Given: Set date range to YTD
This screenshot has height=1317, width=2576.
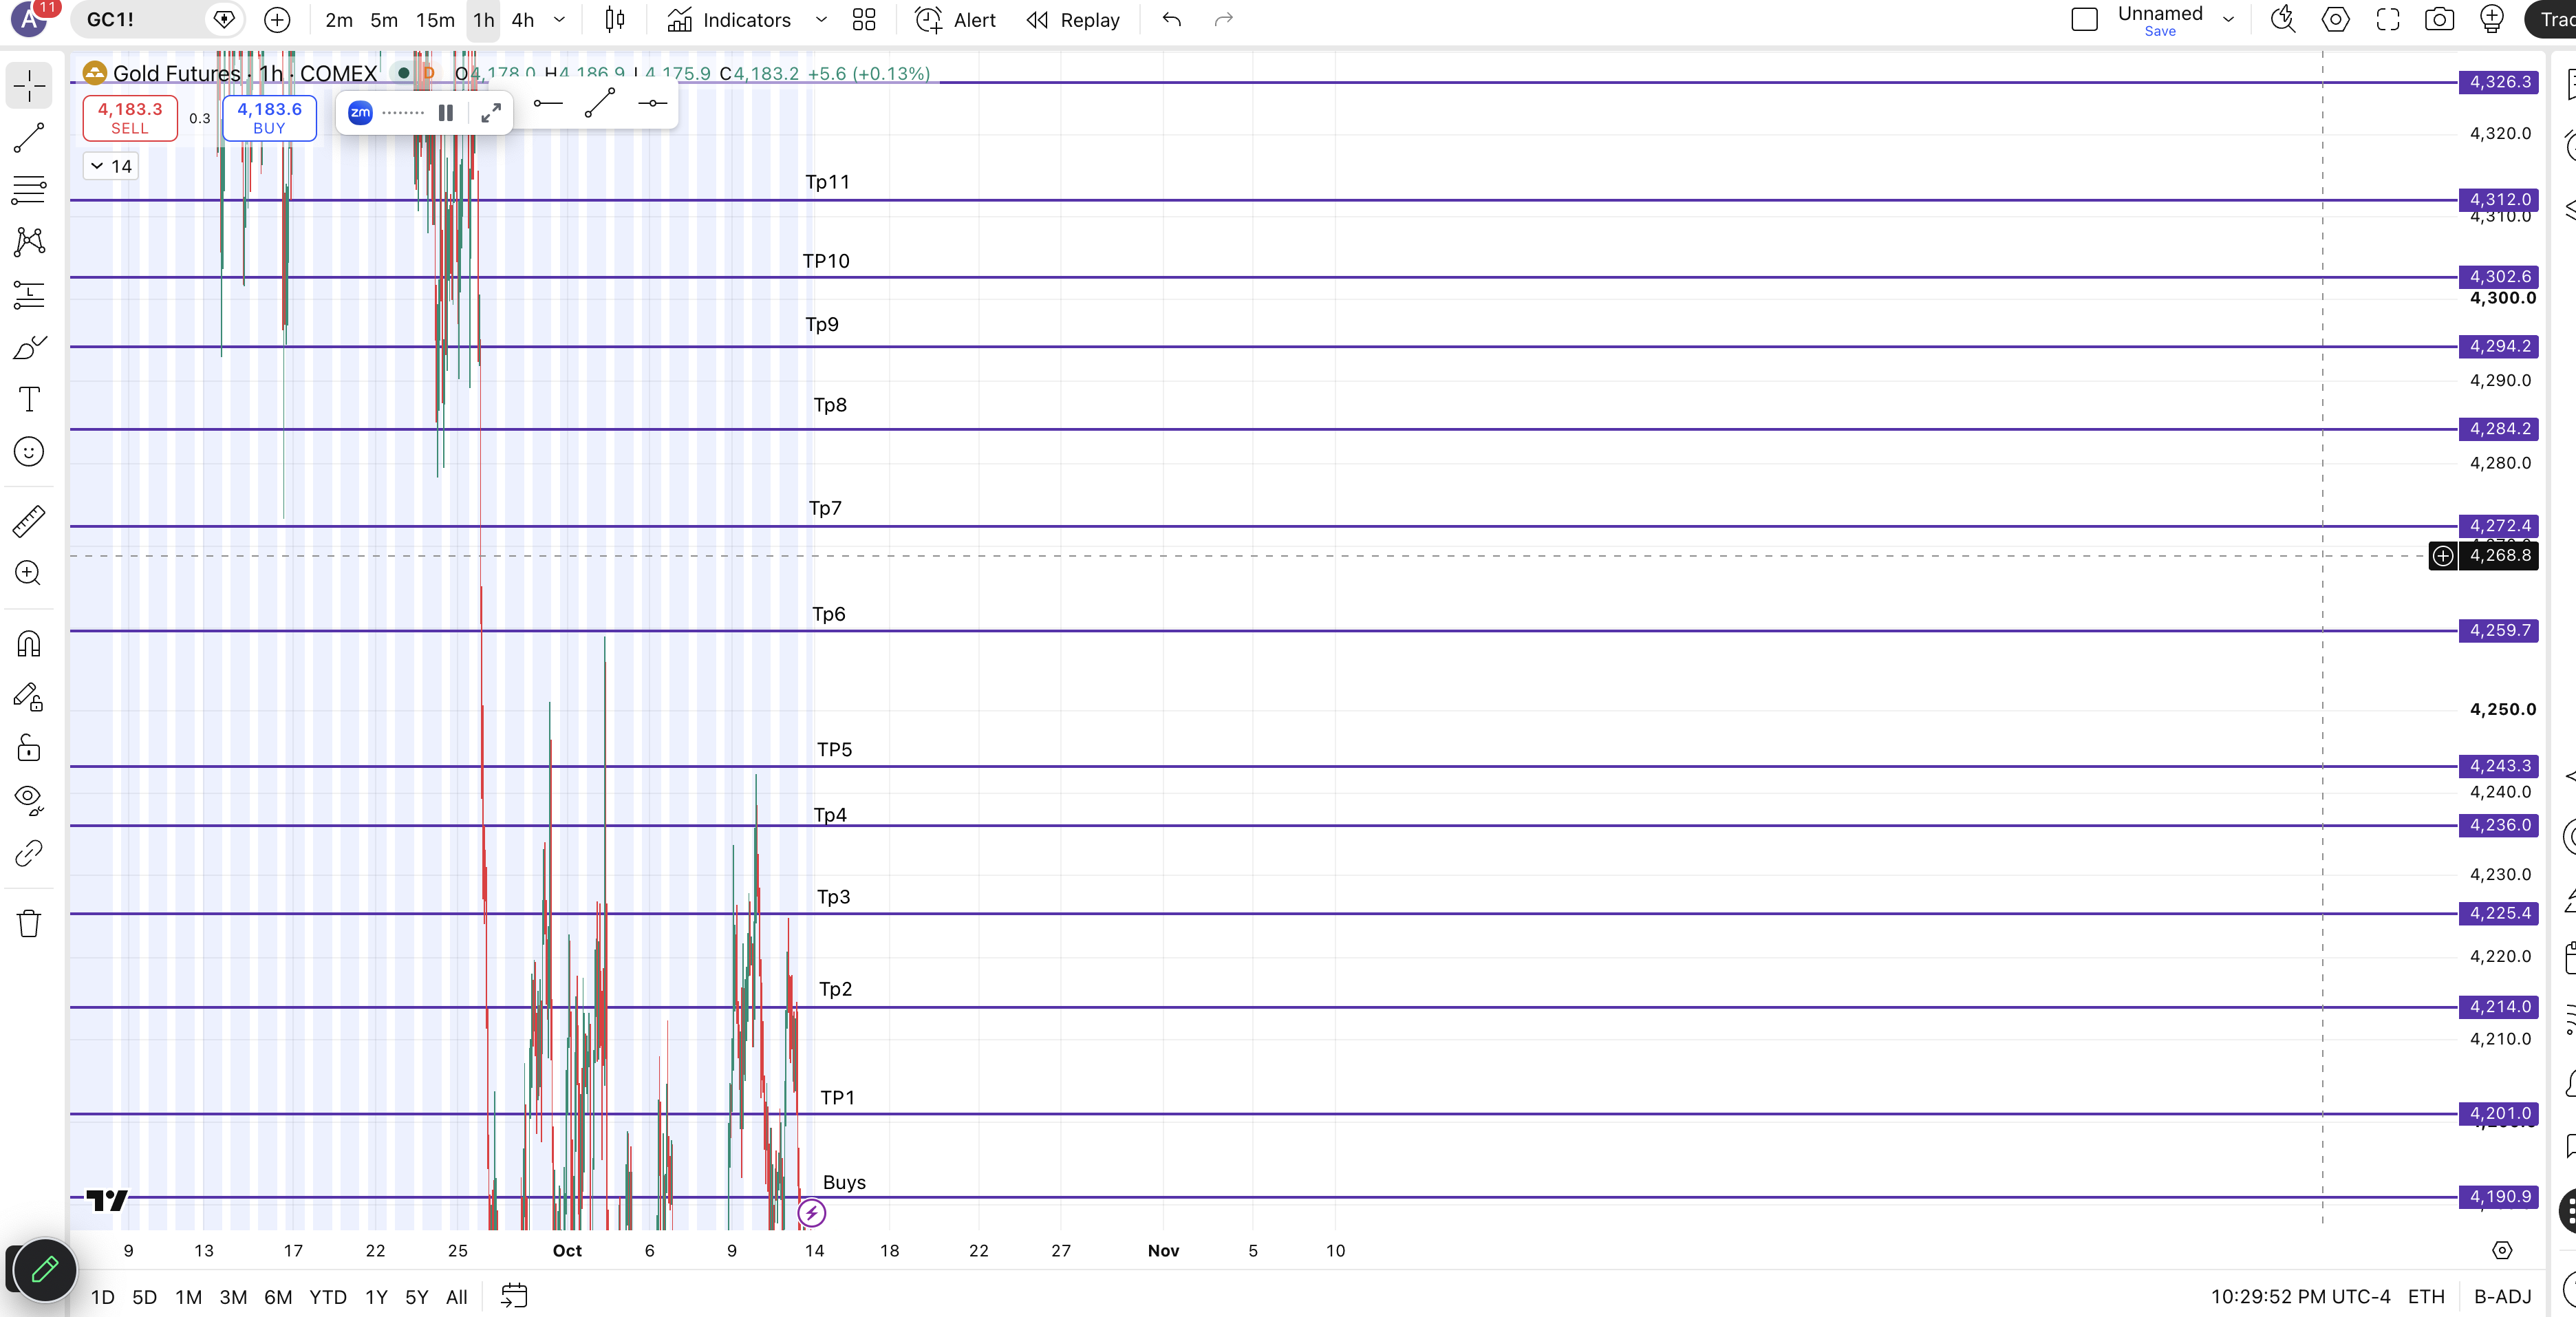Looking at the screenshot, I should tap(328, 1297).
